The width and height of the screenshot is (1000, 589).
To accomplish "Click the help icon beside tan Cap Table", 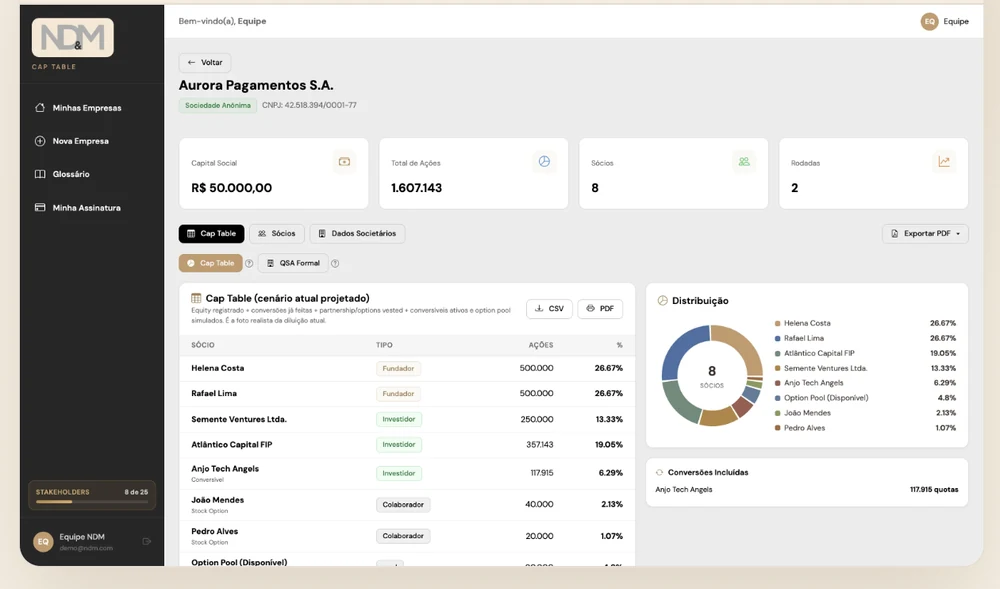I will (x=249, y=263).
